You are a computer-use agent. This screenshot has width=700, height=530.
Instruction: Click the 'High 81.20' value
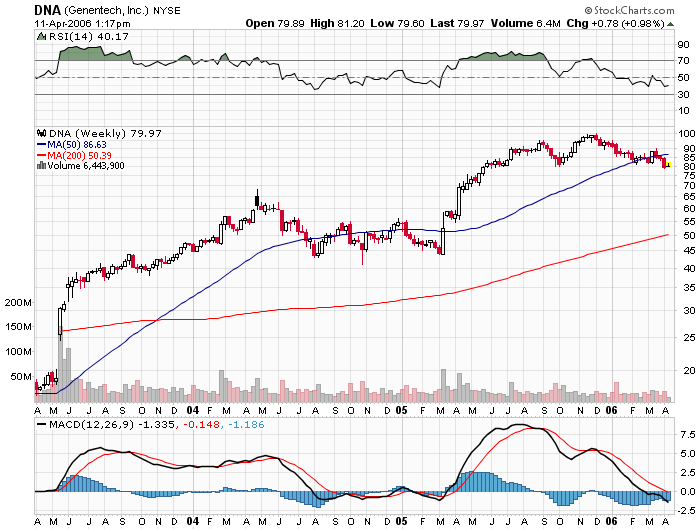(337, 24)
